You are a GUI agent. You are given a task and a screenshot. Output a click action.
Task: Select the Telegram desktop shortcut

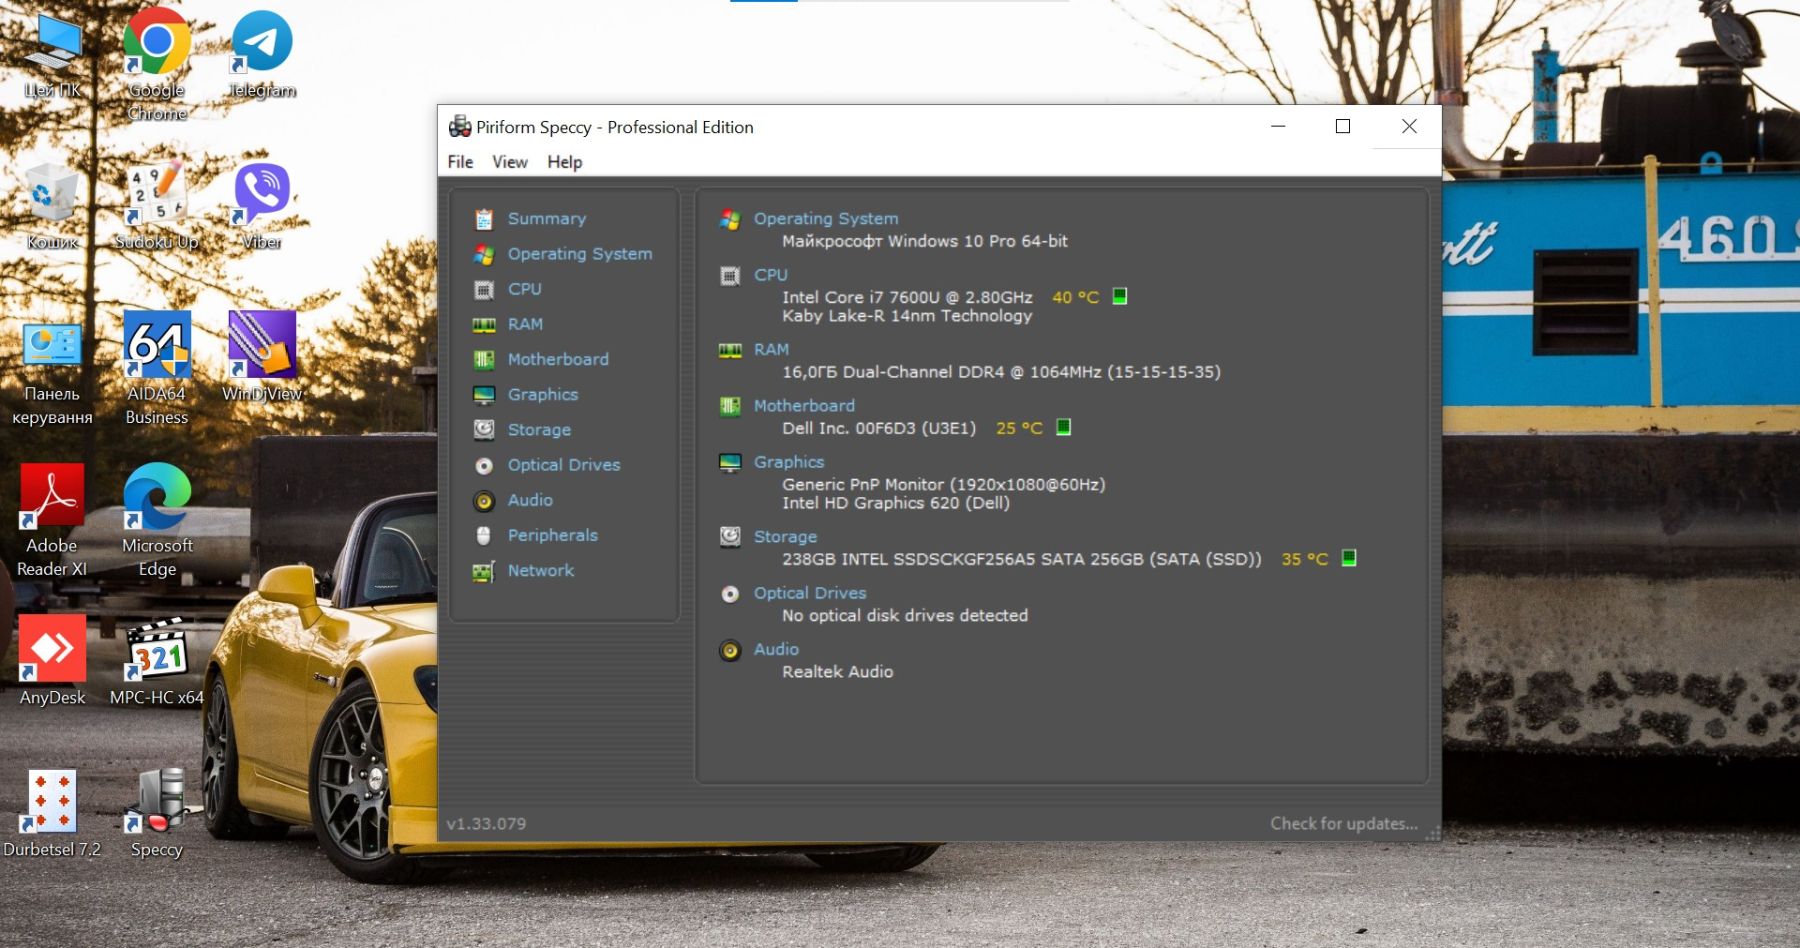tap(262, 55)
